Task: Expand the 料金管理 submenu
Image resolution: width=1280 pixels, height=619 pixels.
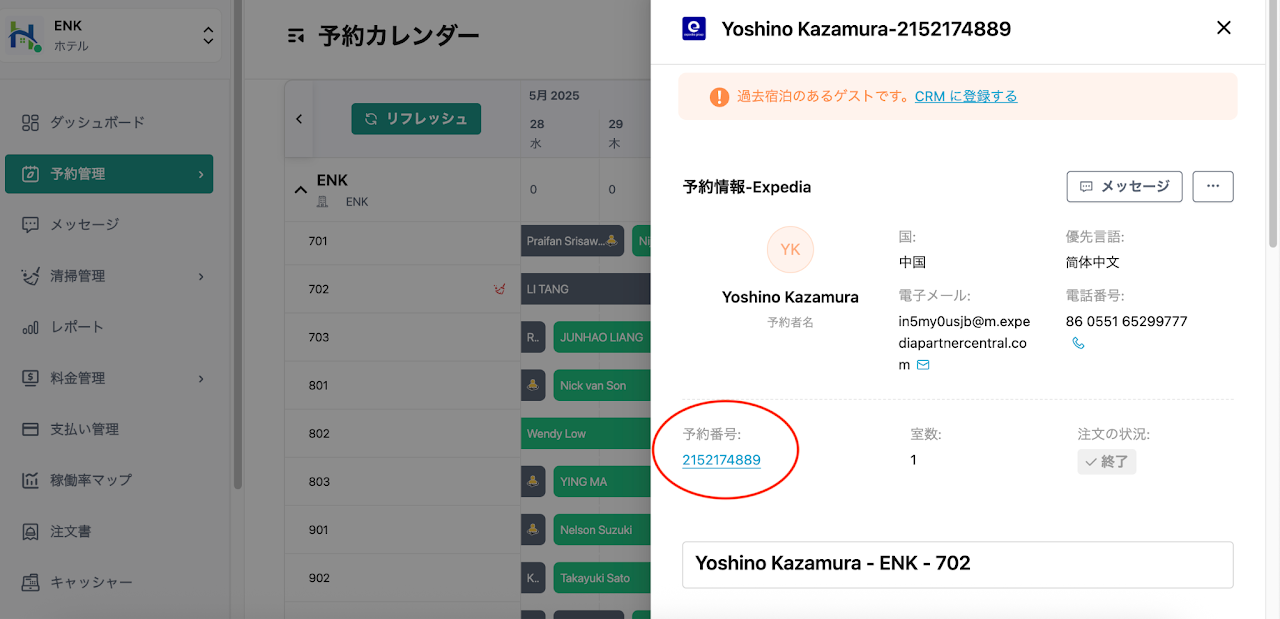Action: [x=201, y=378]
